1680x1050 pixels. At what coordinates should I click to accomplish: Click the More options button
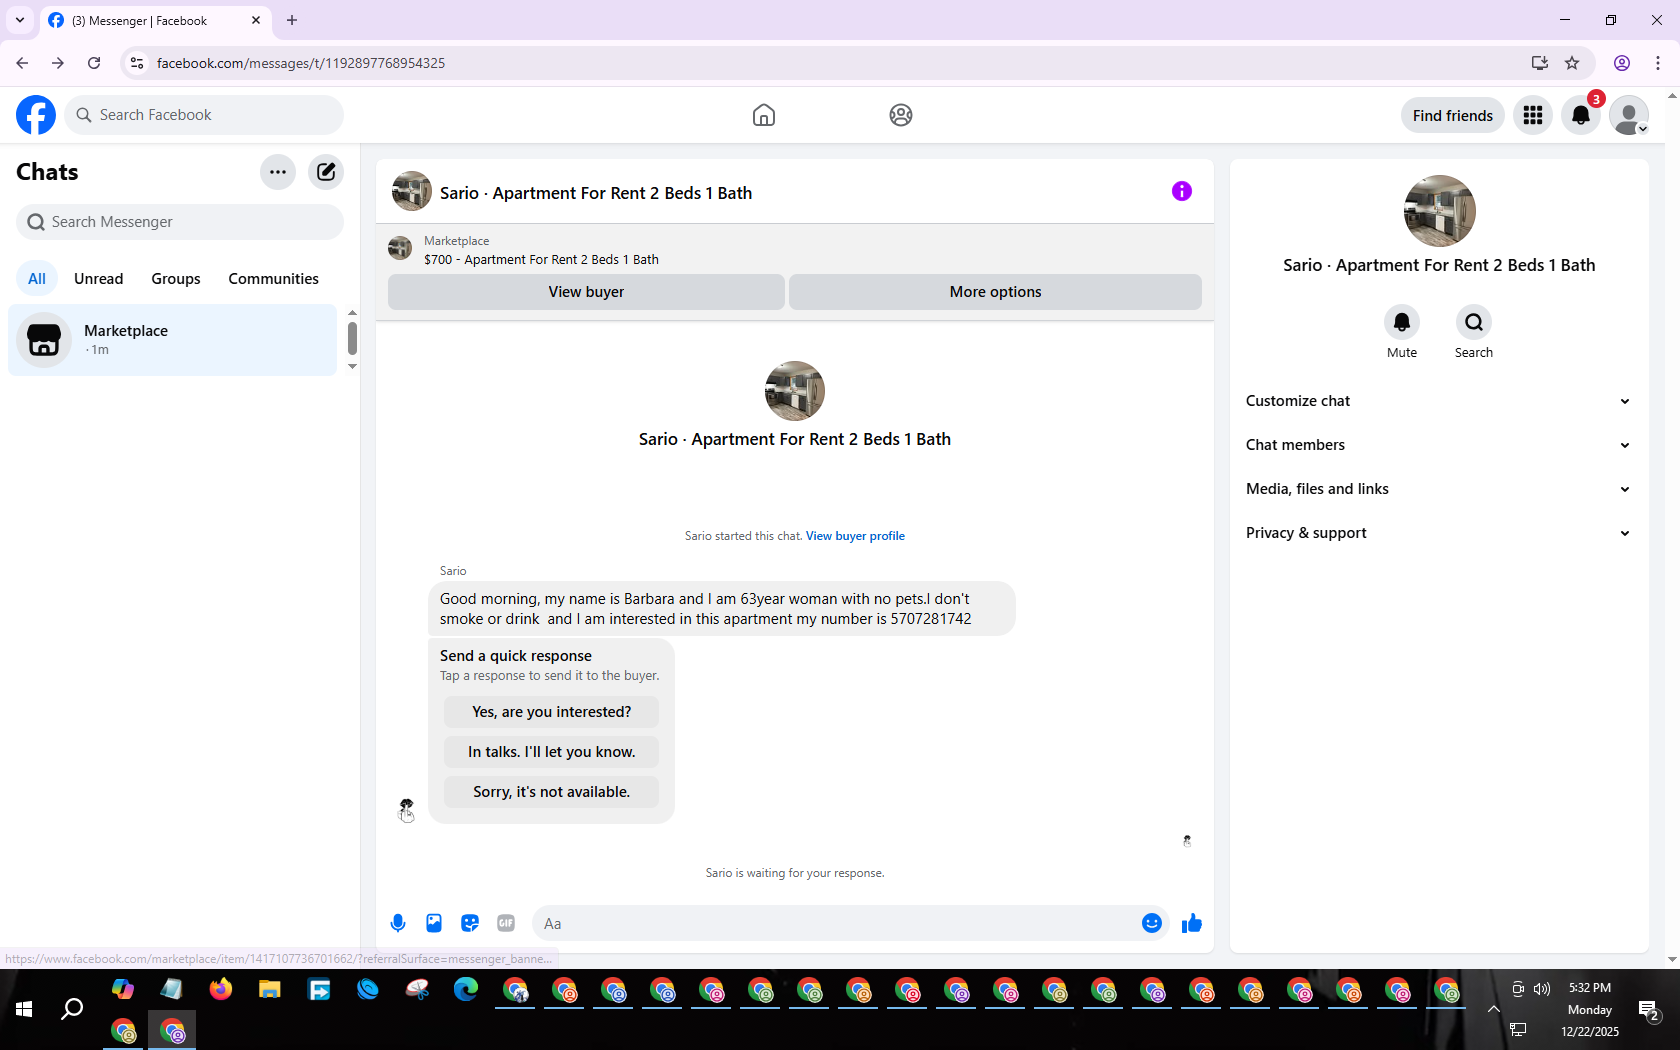(995, 292)
